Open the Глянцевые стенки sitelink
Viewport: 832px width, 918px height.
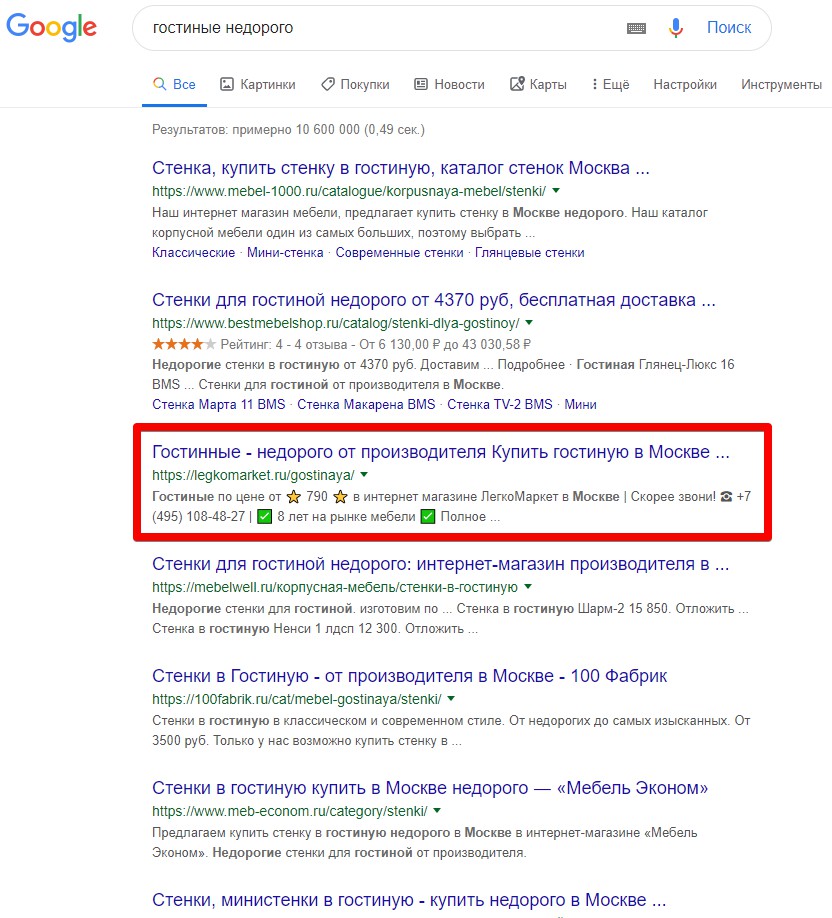pos(529,252)
